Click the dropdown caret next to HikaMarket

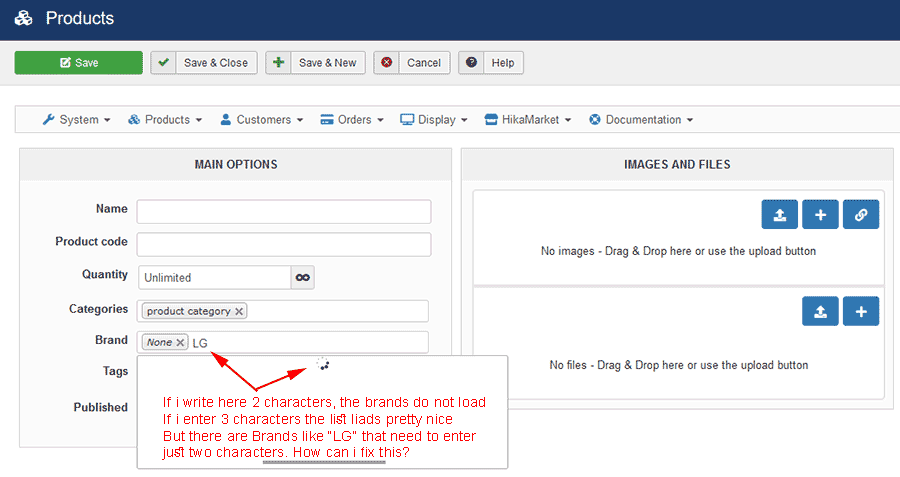[568, 120]
